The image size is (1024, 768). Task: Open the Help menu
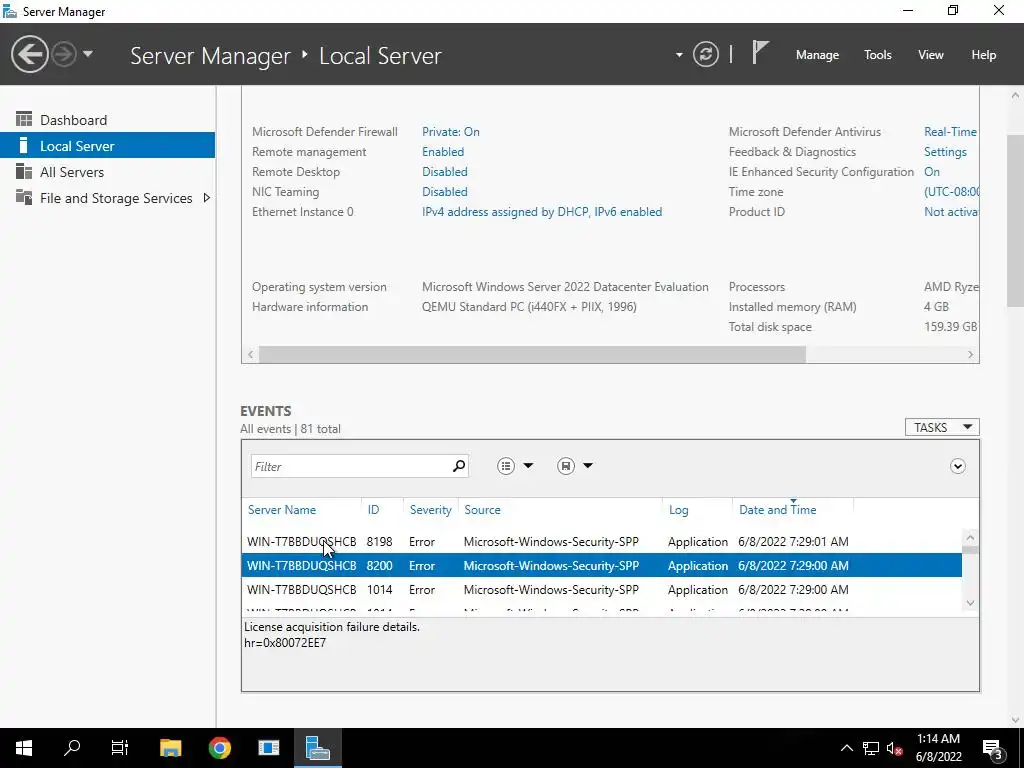(x=983, y=55)
